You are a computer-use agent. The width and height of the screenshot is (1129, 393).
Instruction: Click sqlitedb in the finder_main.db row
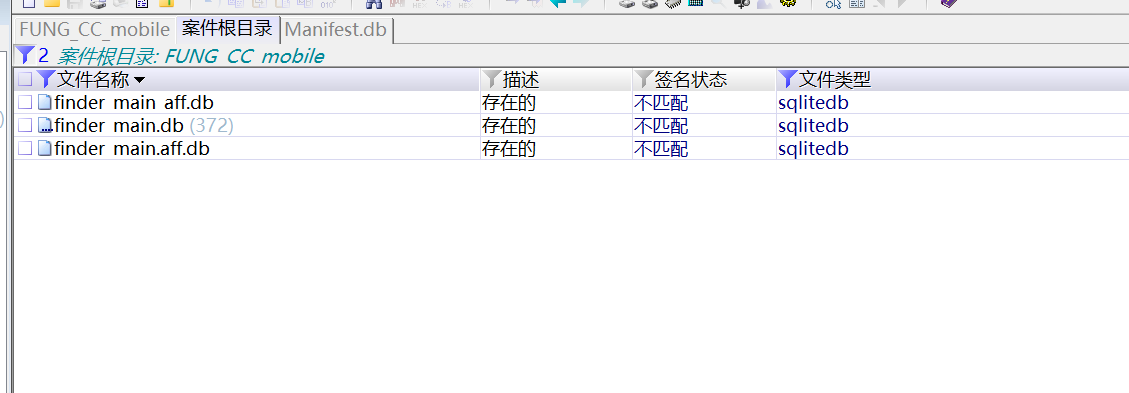814,125
